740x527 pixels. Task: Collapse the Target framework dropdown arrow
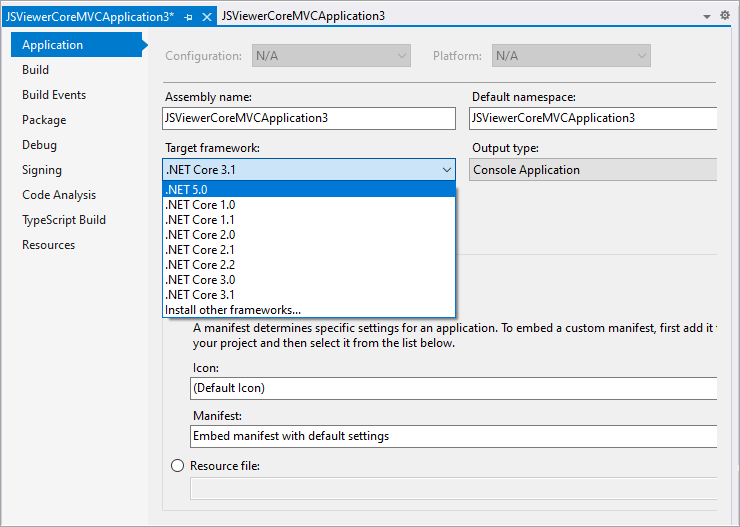(446, 170)
